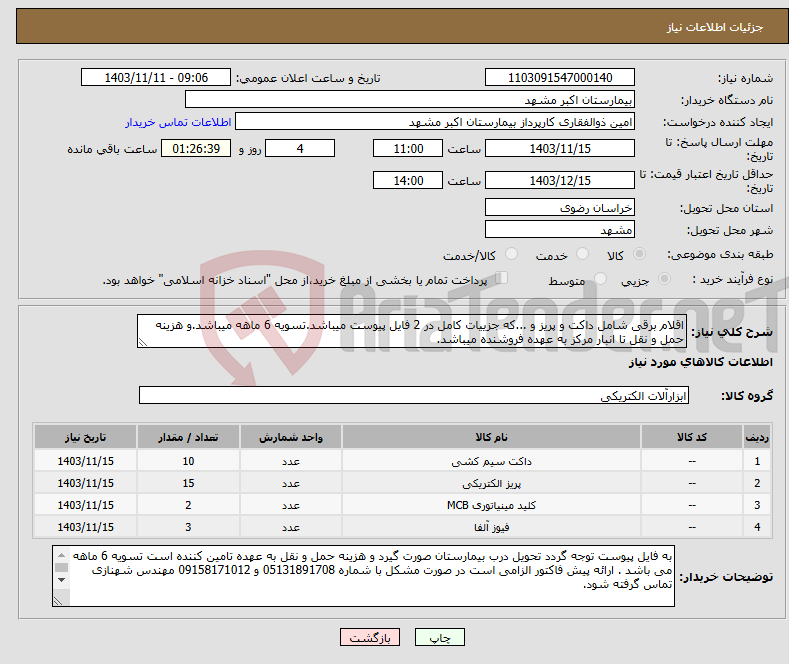
Task: Click the city field مشهد
Action: (560, 229)
